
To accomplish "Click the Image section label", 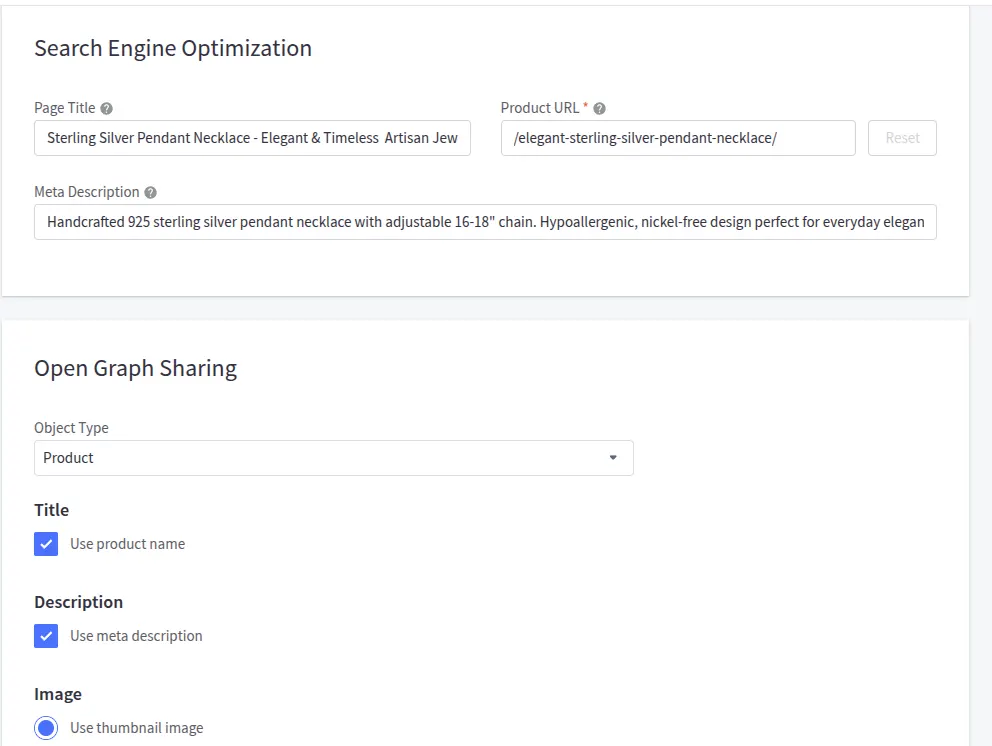I will (58, 695).
